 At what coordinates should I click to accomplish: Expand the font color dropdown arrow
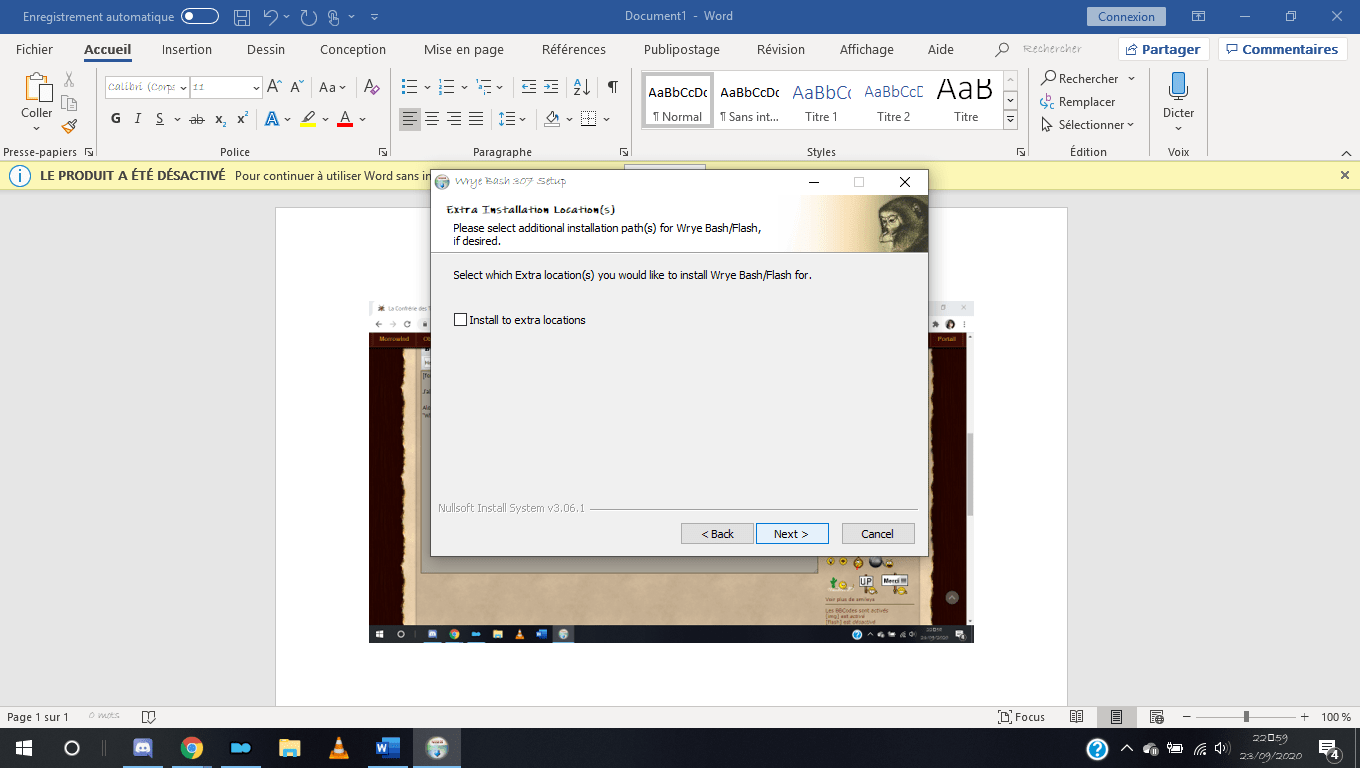(363, 119)
